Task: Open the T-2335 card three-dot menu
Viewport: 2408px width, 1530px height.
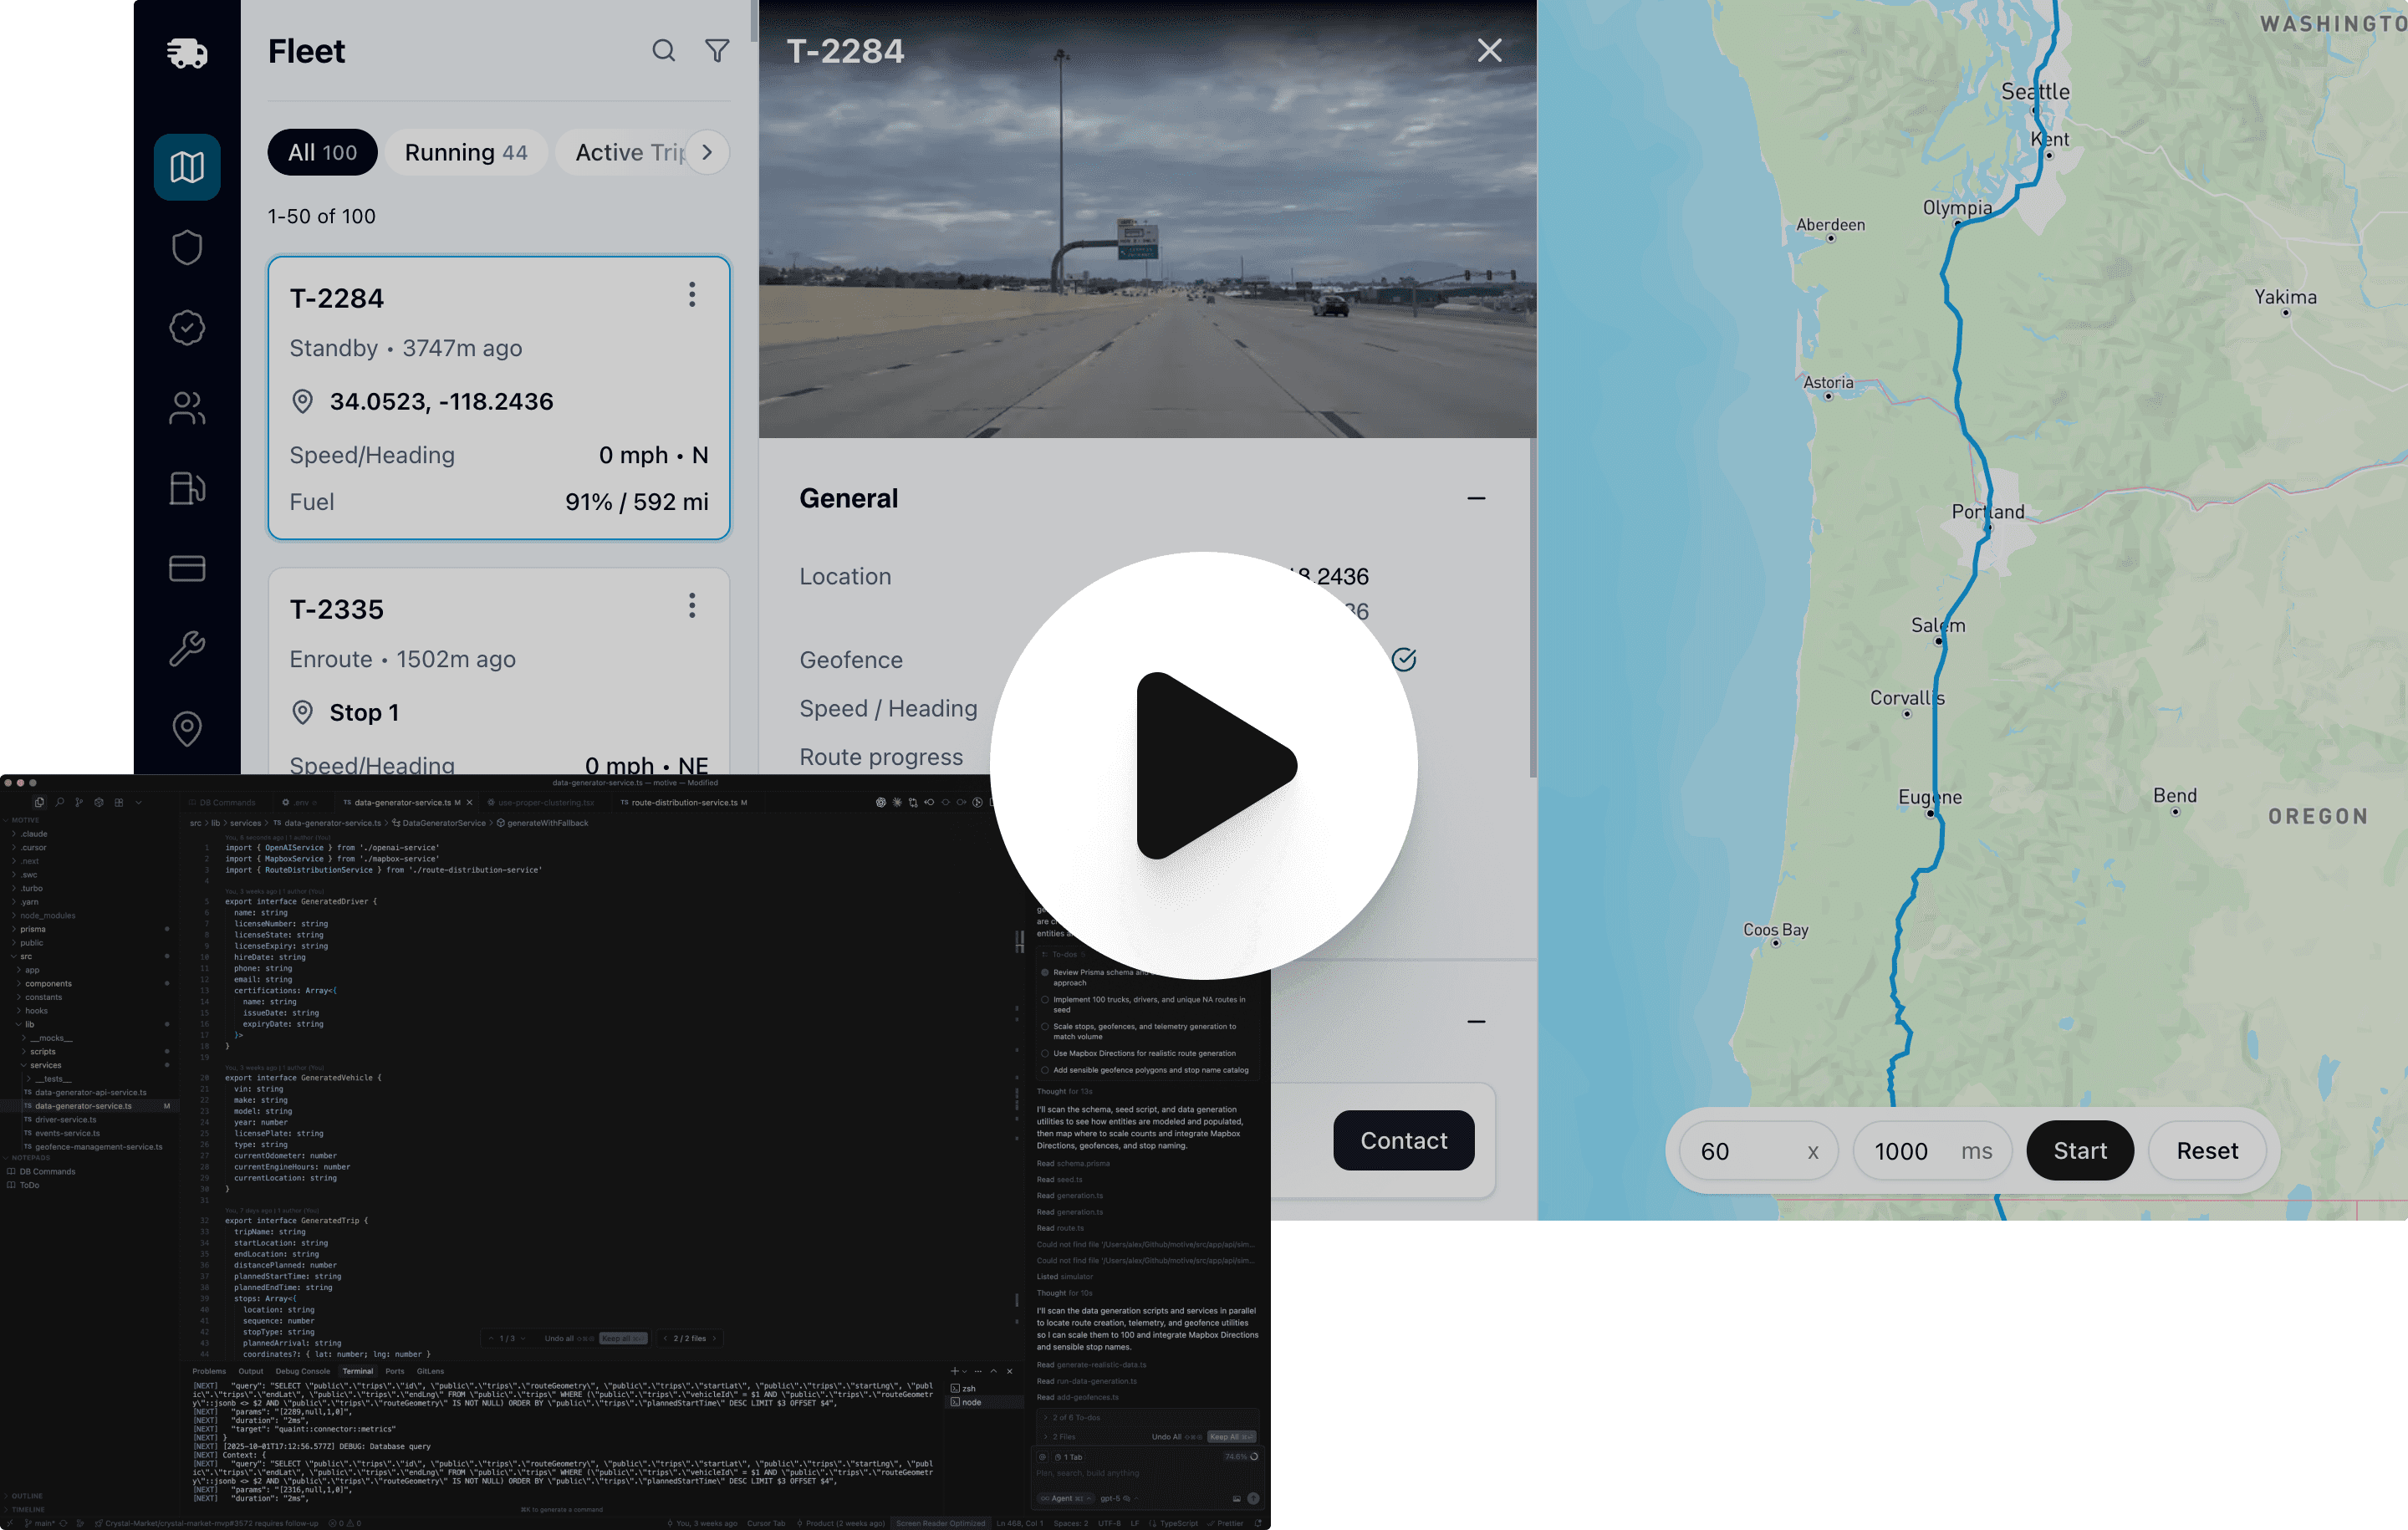Action: pyautogui.click(x=691, y=605)
